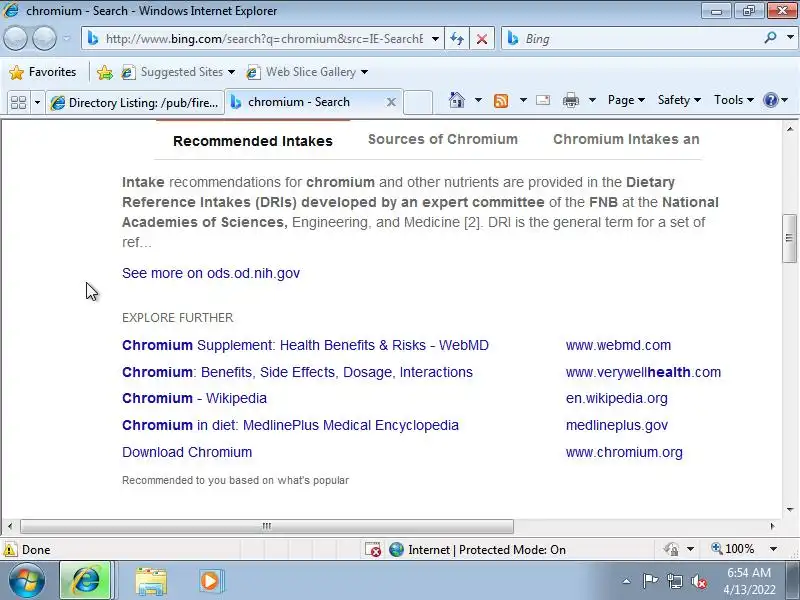The height and width of the screenshot is (600, 800).
Task: Open a new blank tab
Action: 418,102
